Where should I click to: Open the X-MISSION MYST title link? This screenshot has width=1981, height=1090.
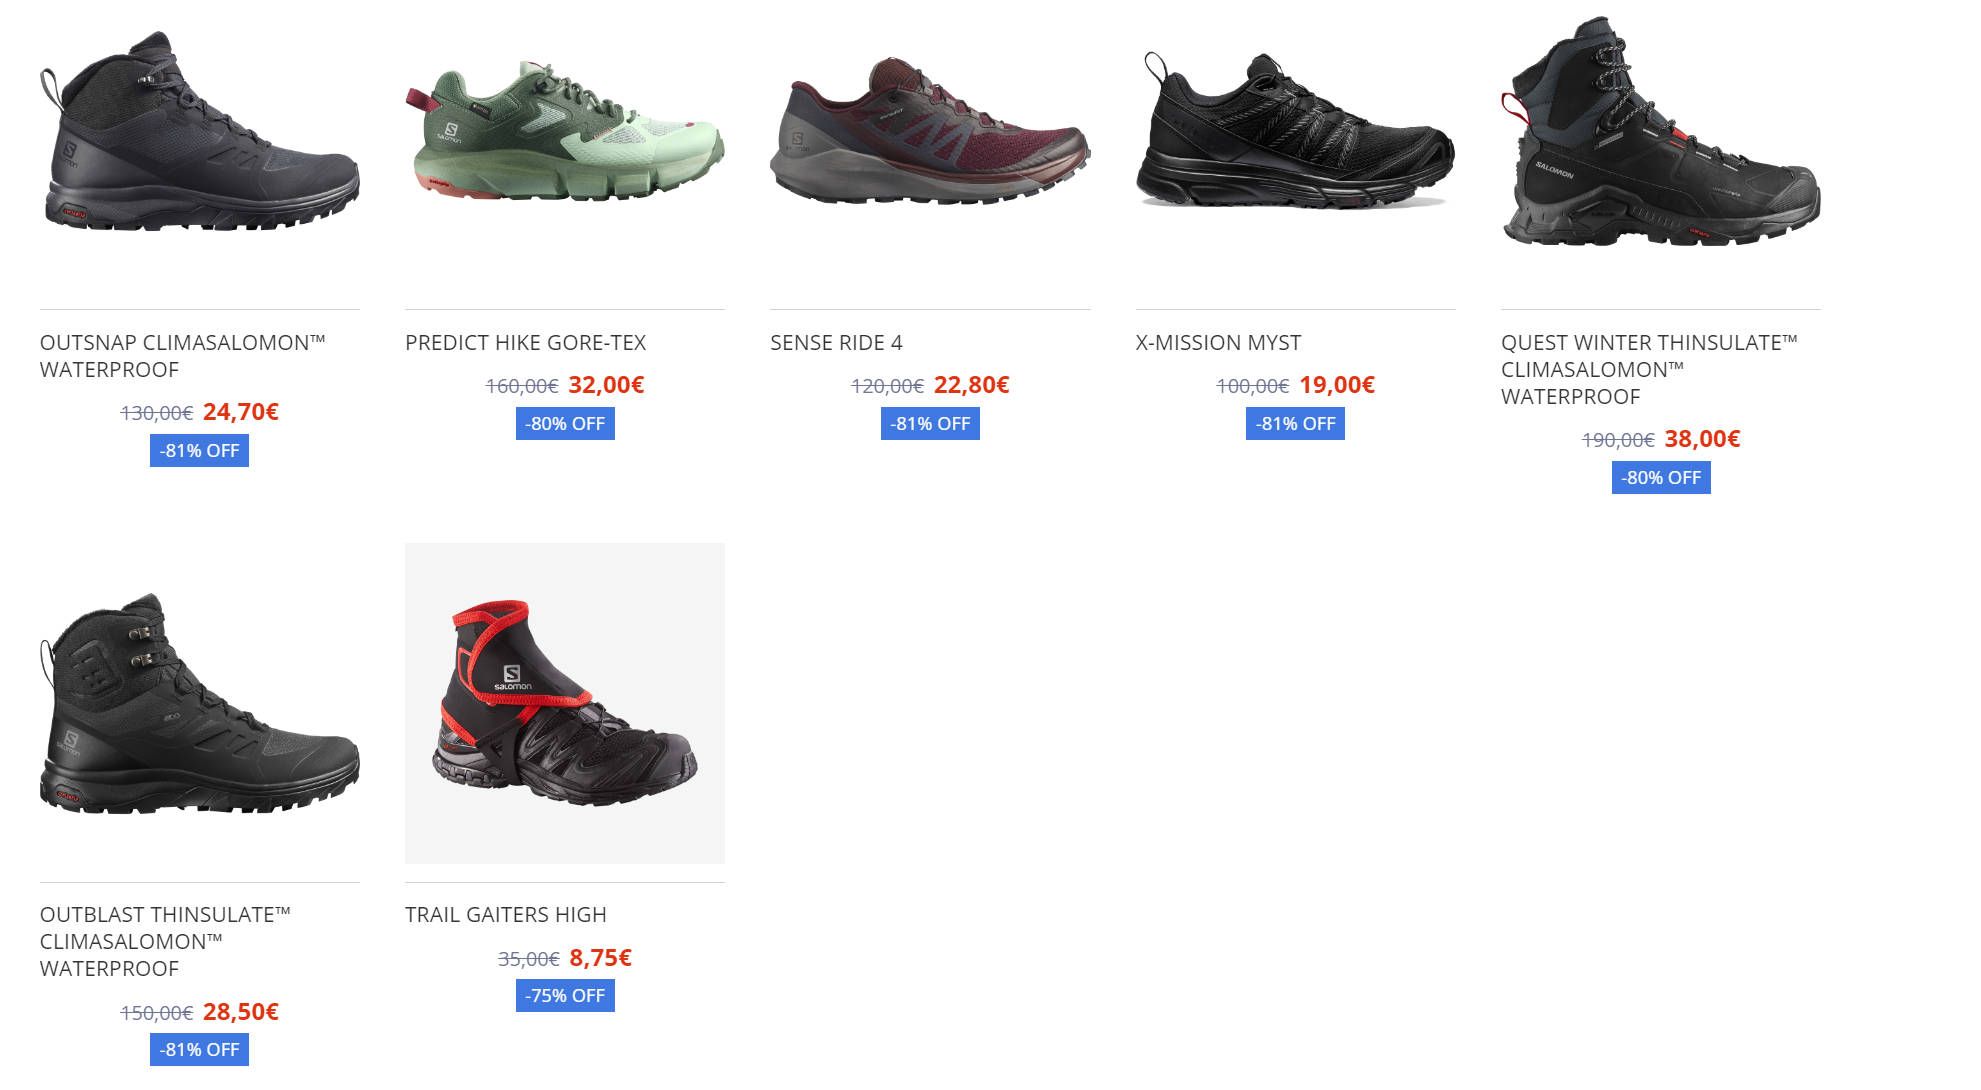1218,343
